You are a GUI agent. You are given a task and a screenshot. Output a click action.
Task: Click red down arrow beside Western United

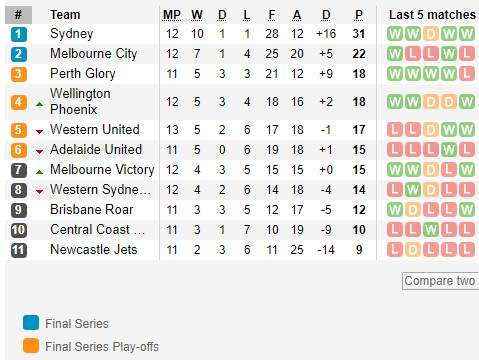click(39, 132)
